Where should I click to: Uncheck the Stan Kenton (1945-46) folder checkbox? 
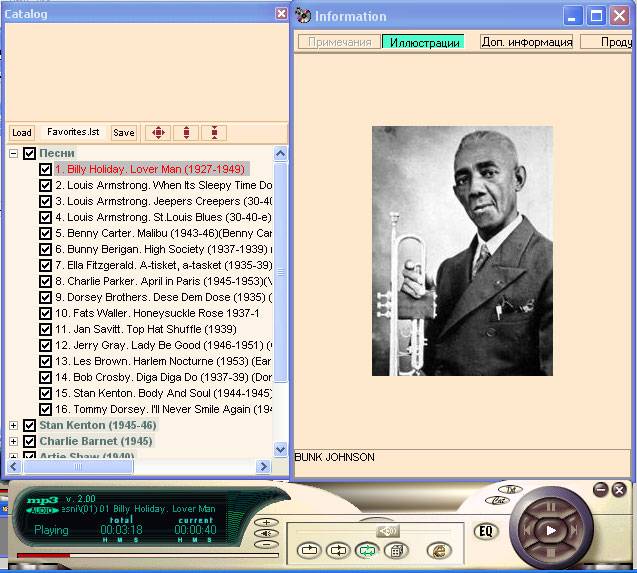29,425
